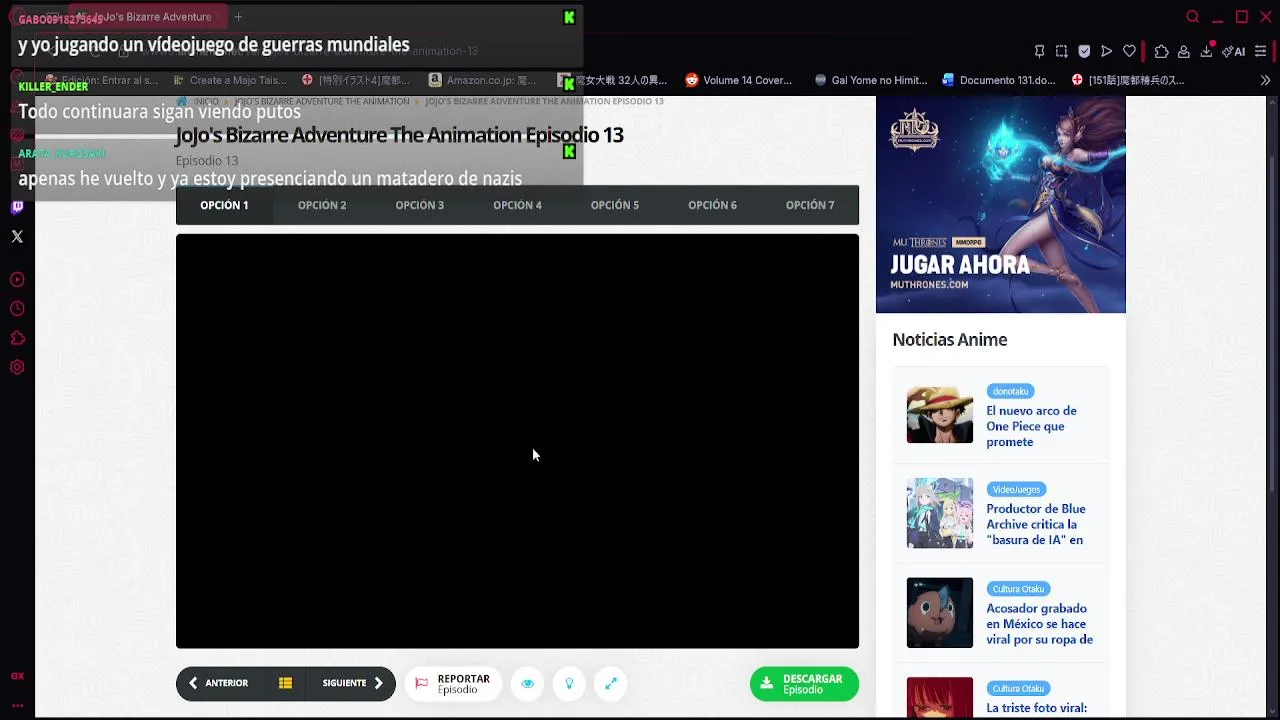Open the 'Gal Yome no Himit...' bookmark
This screenshot has height=720, width=1280.
point(871,80)
